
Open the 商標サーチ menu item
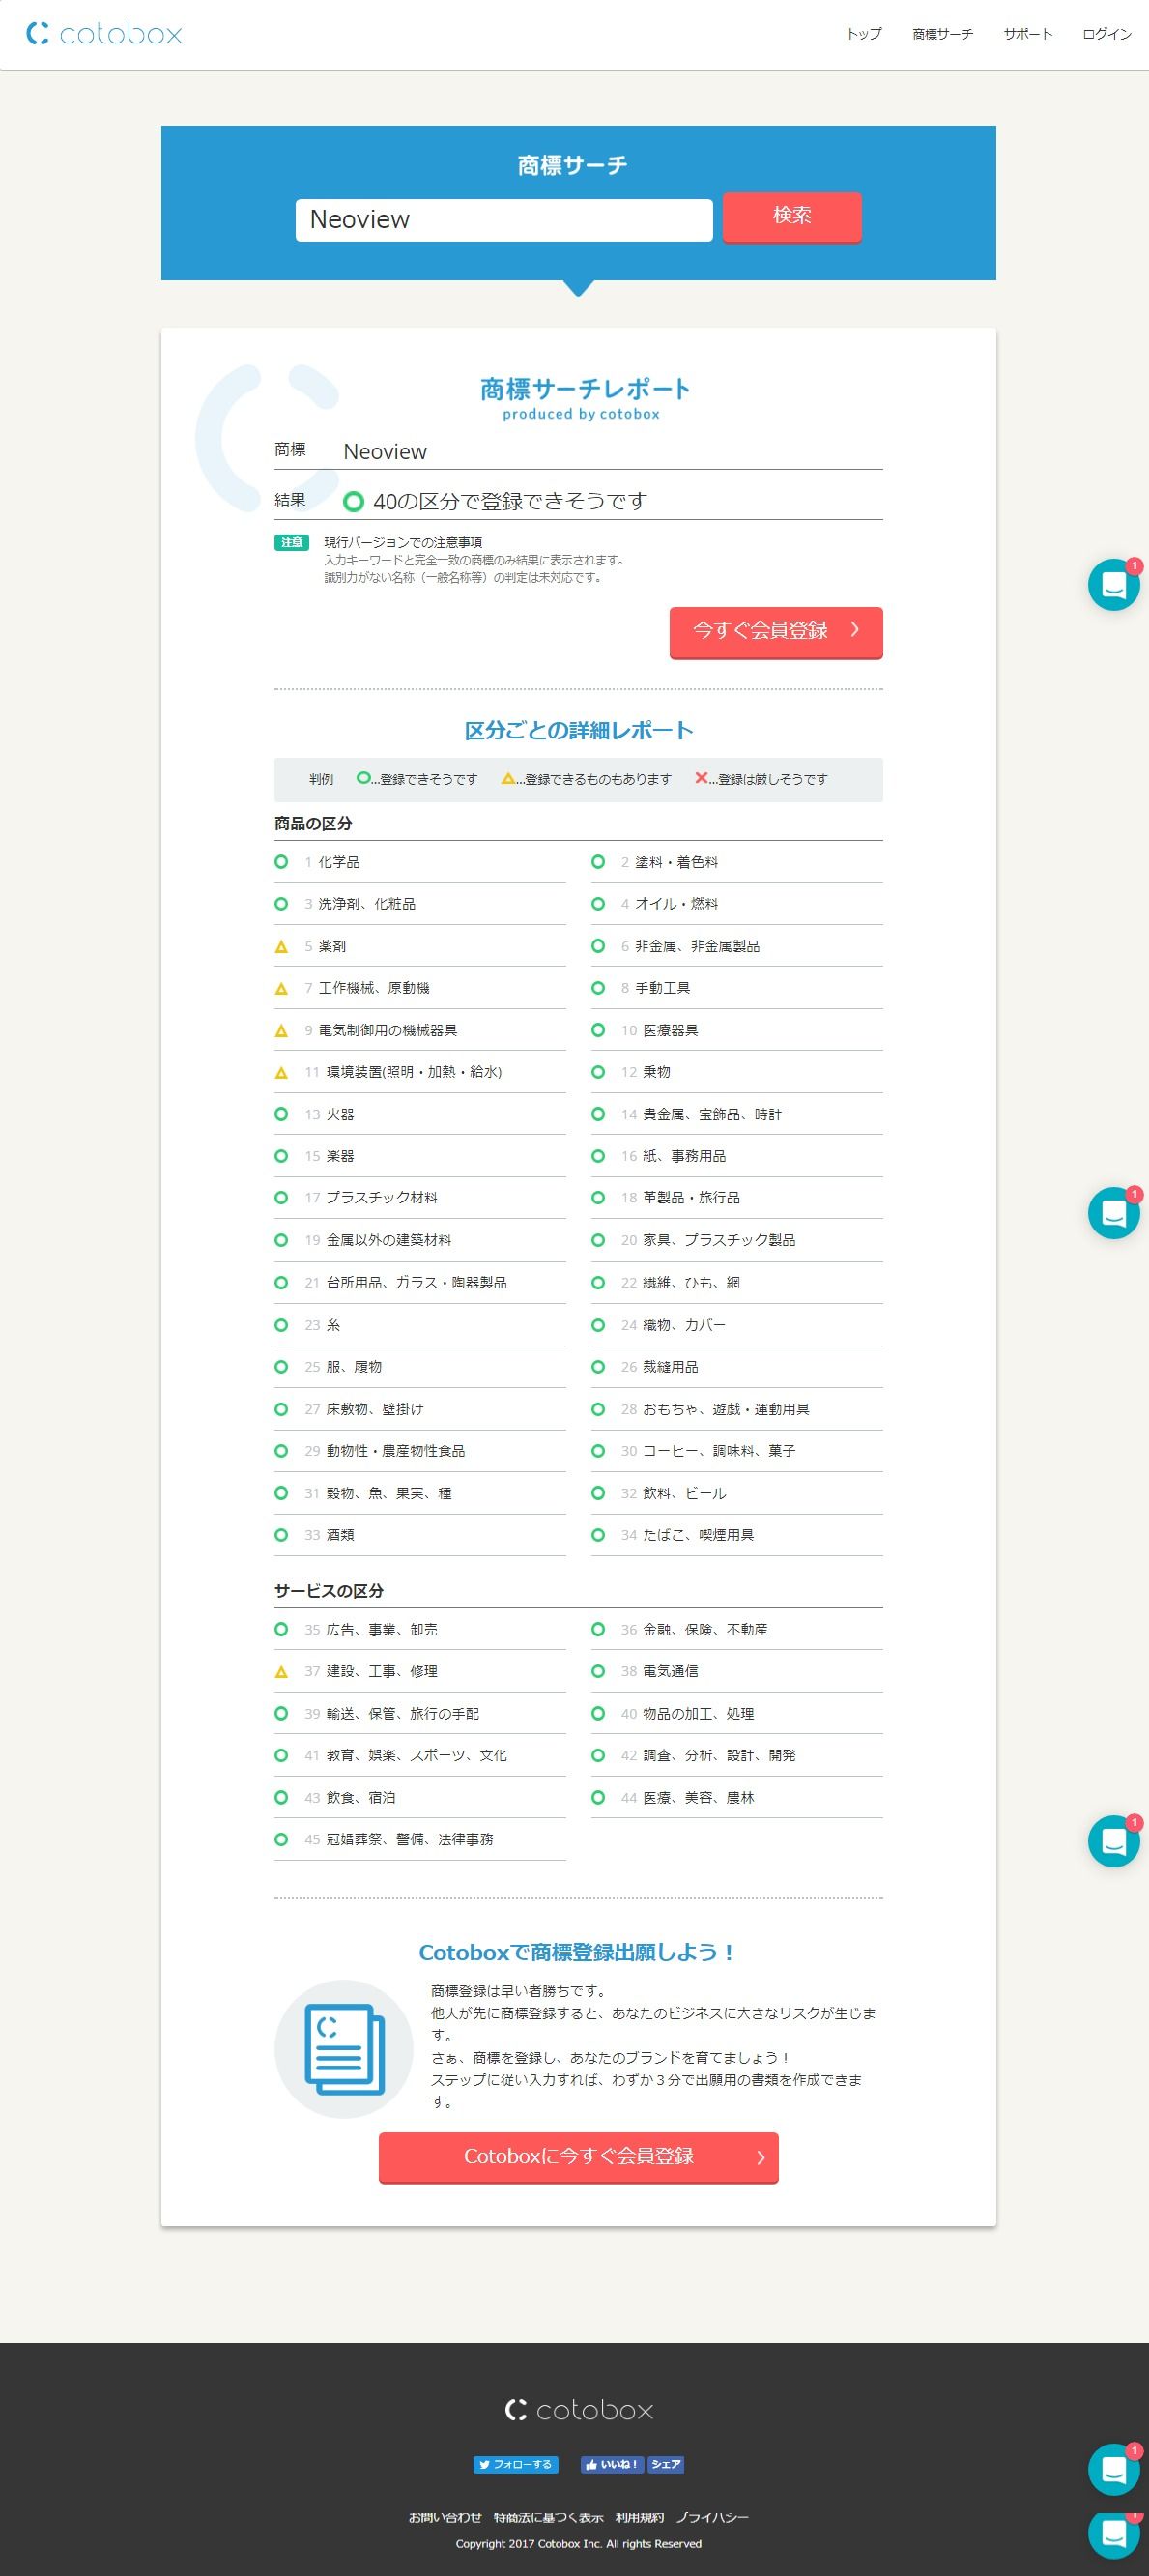click(942, 34)
